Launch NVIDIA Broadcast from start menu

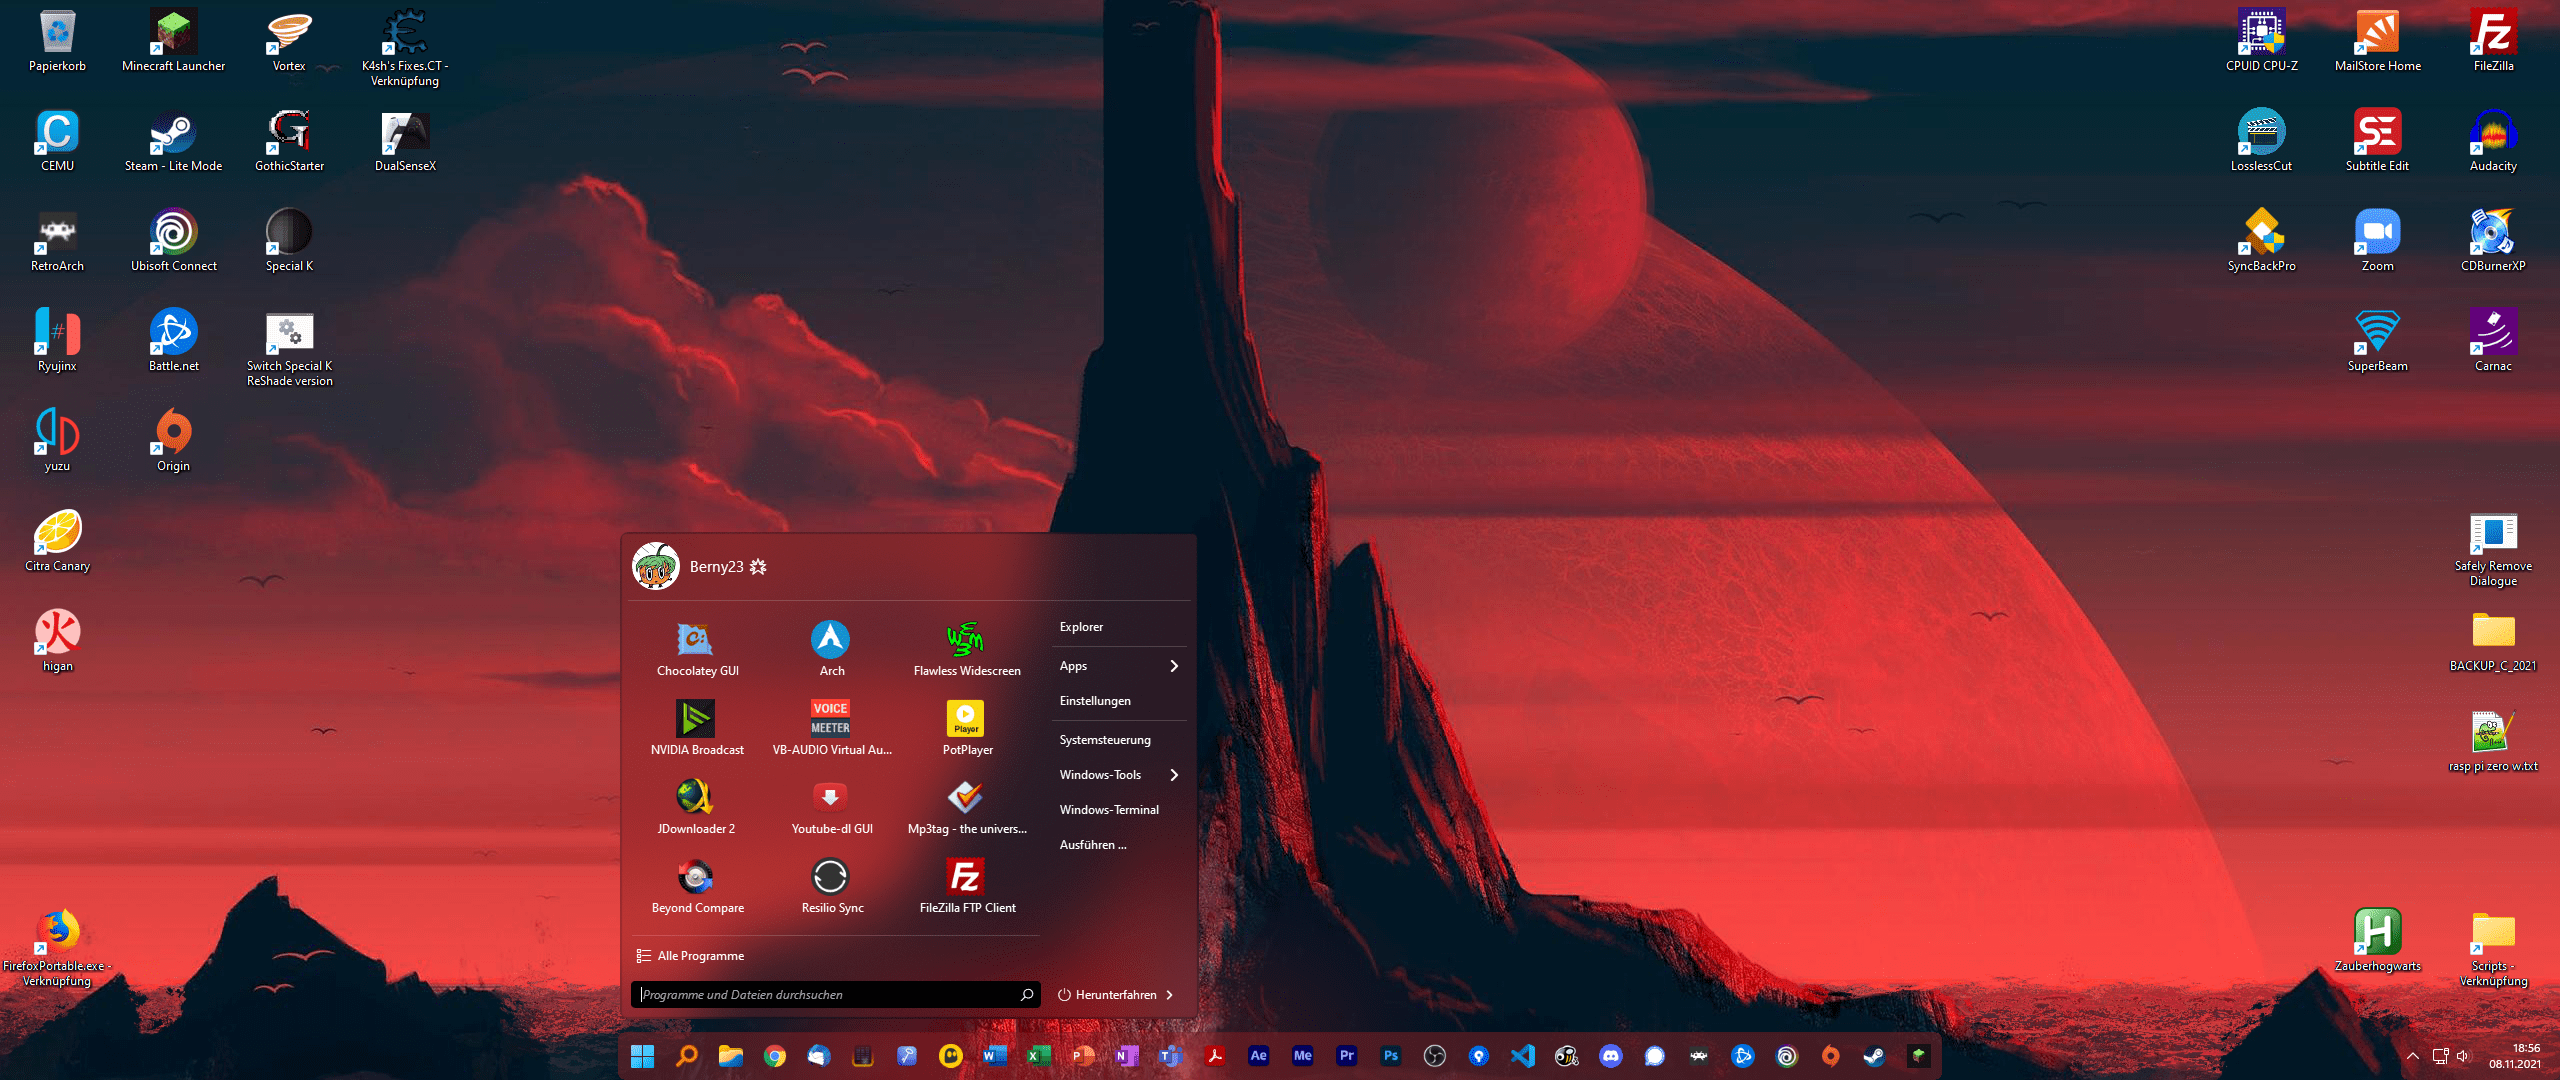tap(697, 728)
